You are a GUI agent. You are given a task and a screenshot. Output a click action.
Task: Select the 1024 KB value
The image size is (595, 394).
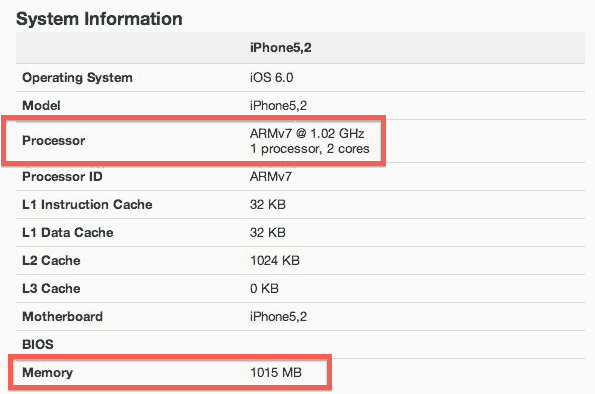coord(275,261)
